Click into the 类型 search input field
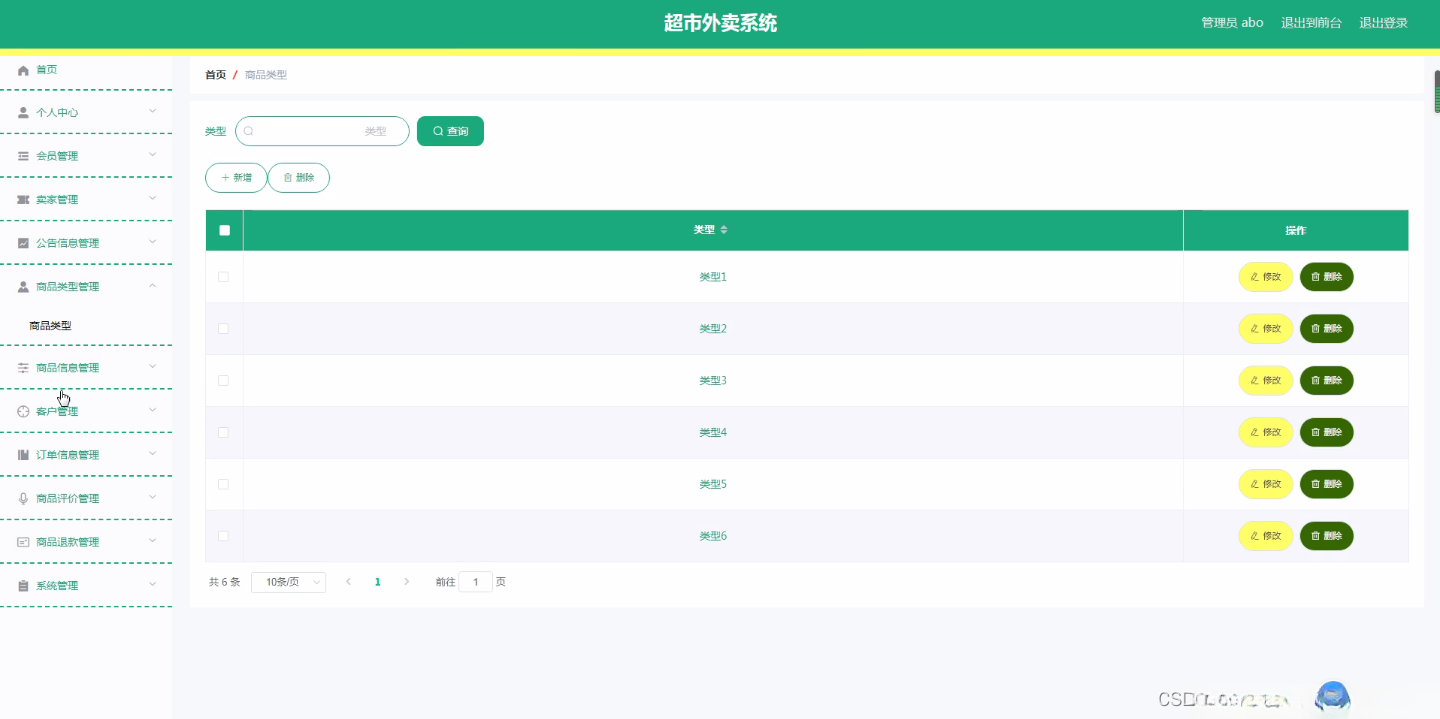 [322, 131]
